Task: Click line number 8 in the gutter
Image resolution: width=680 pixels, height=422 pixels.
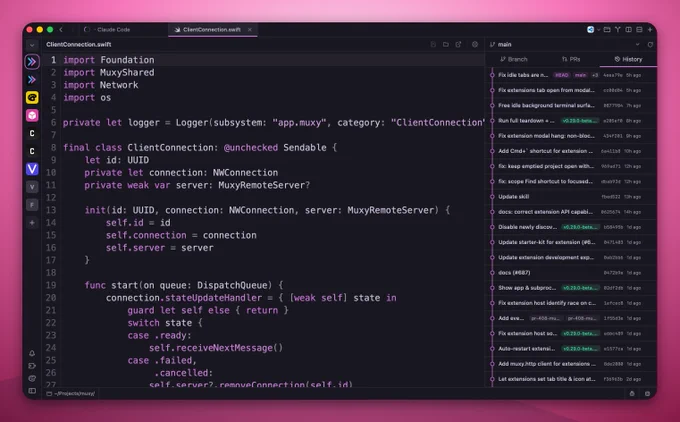Action: pos(53,147)
